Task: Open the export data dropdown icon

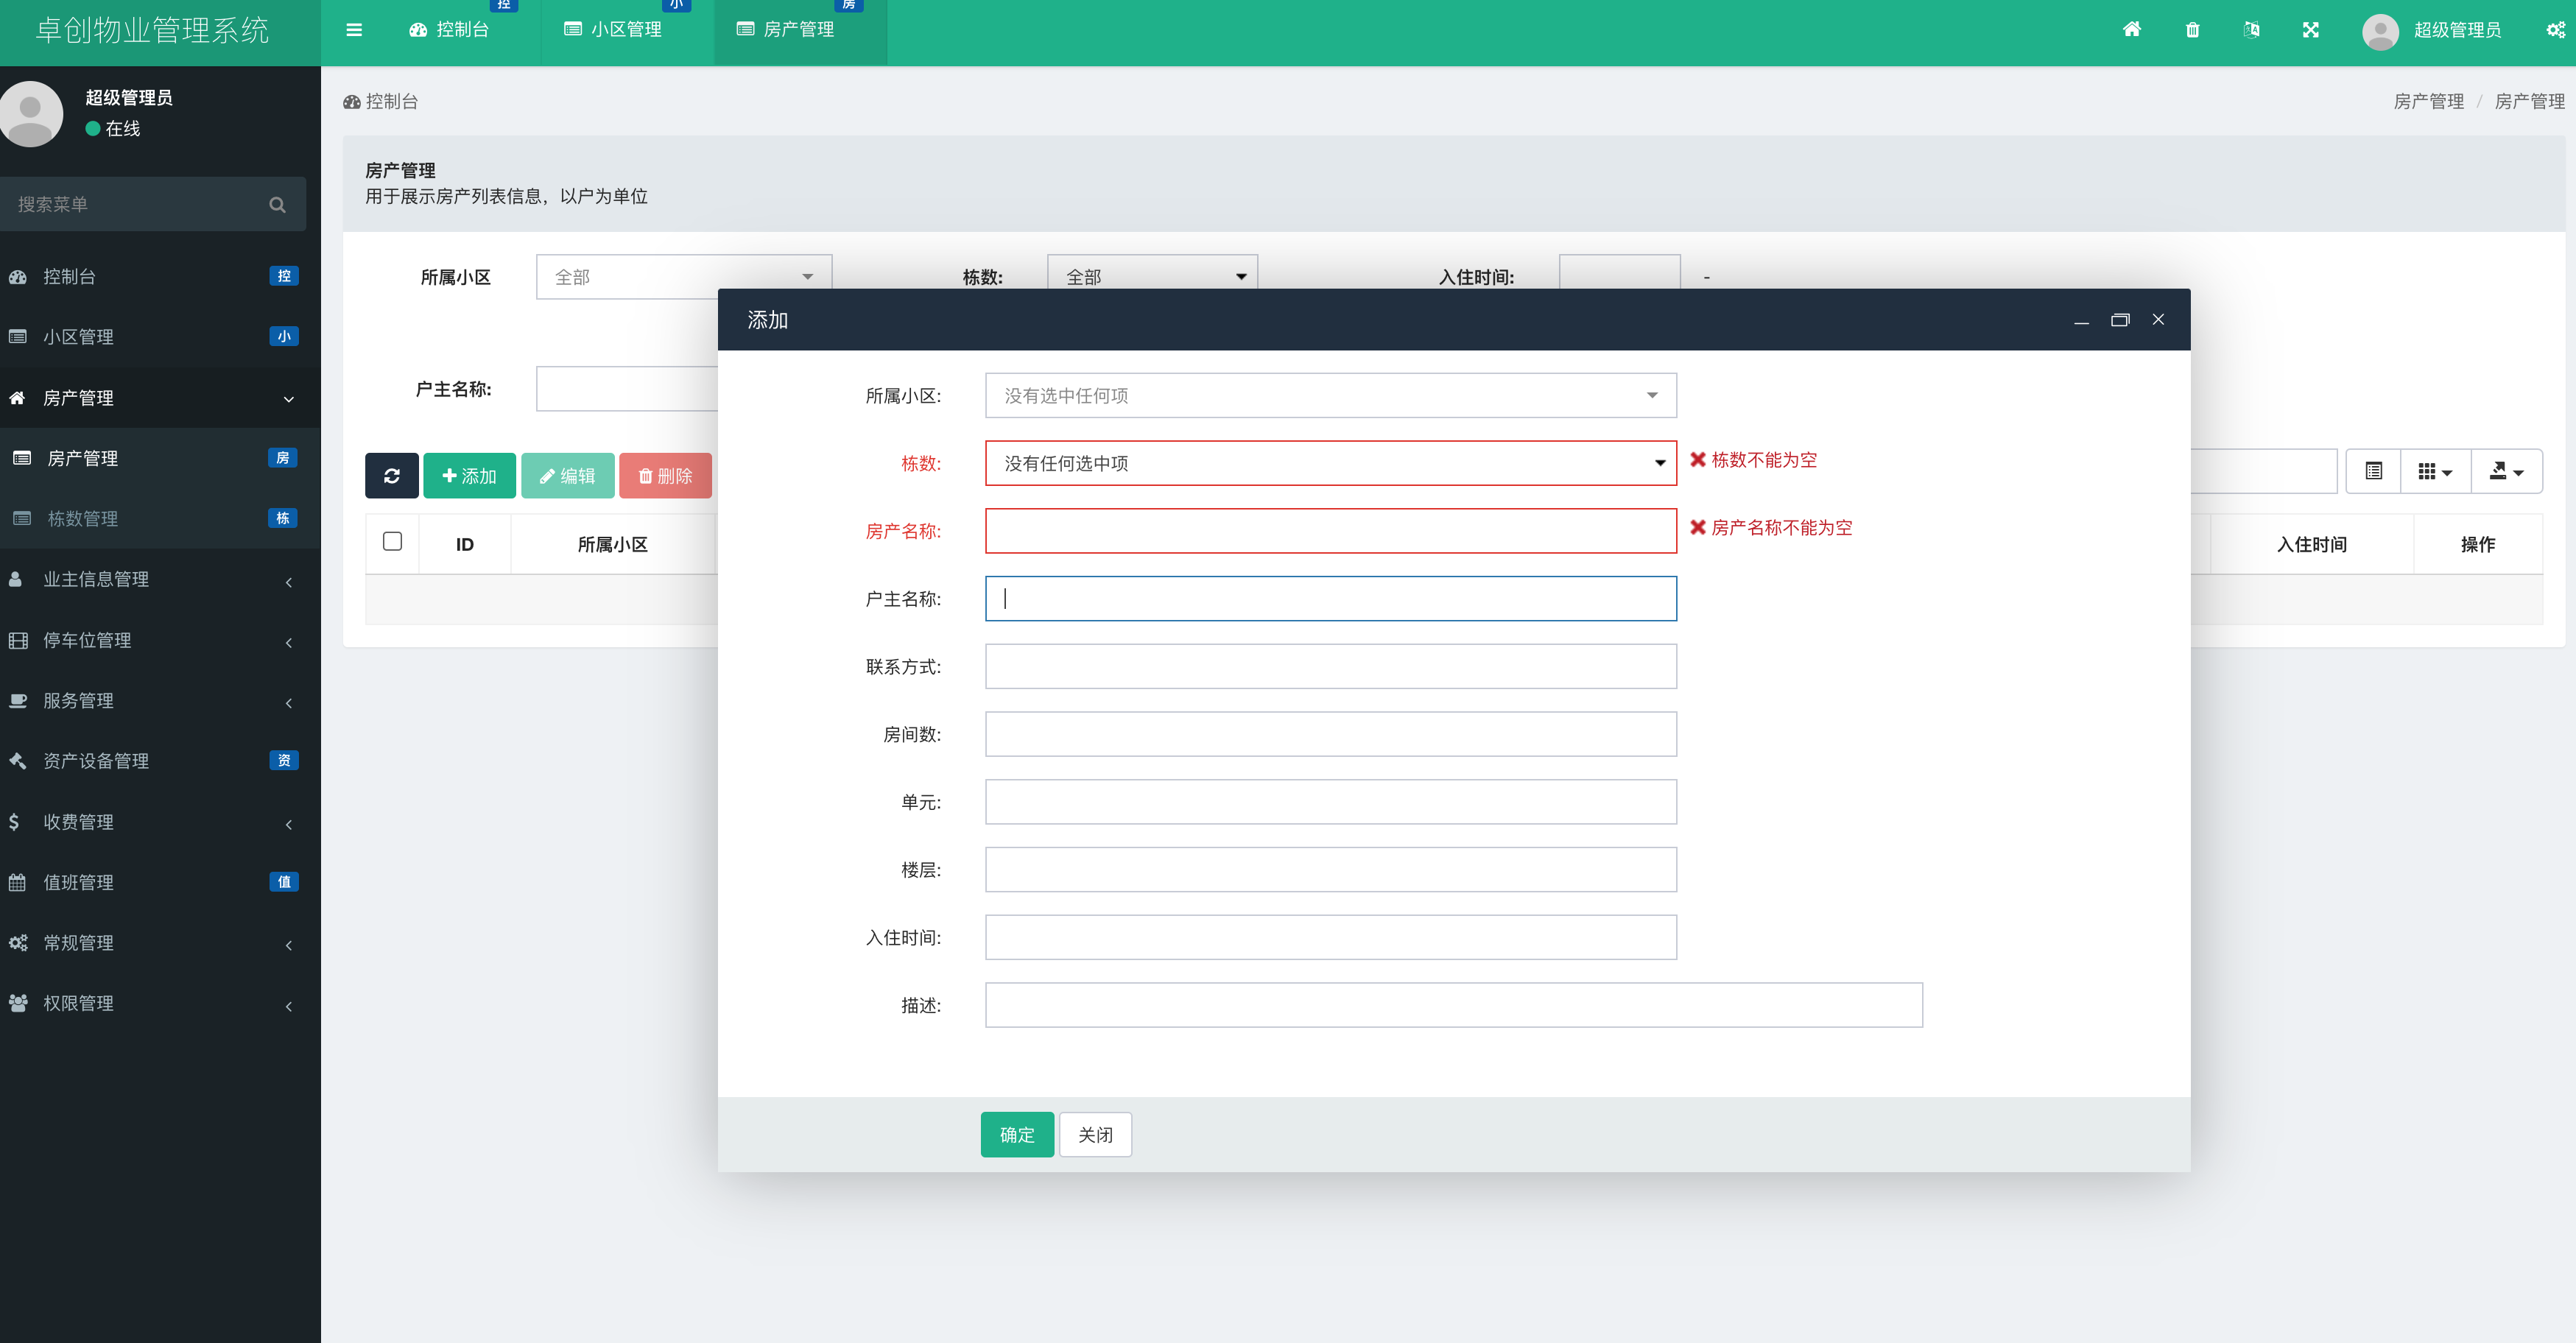Action: point(2505,471)
